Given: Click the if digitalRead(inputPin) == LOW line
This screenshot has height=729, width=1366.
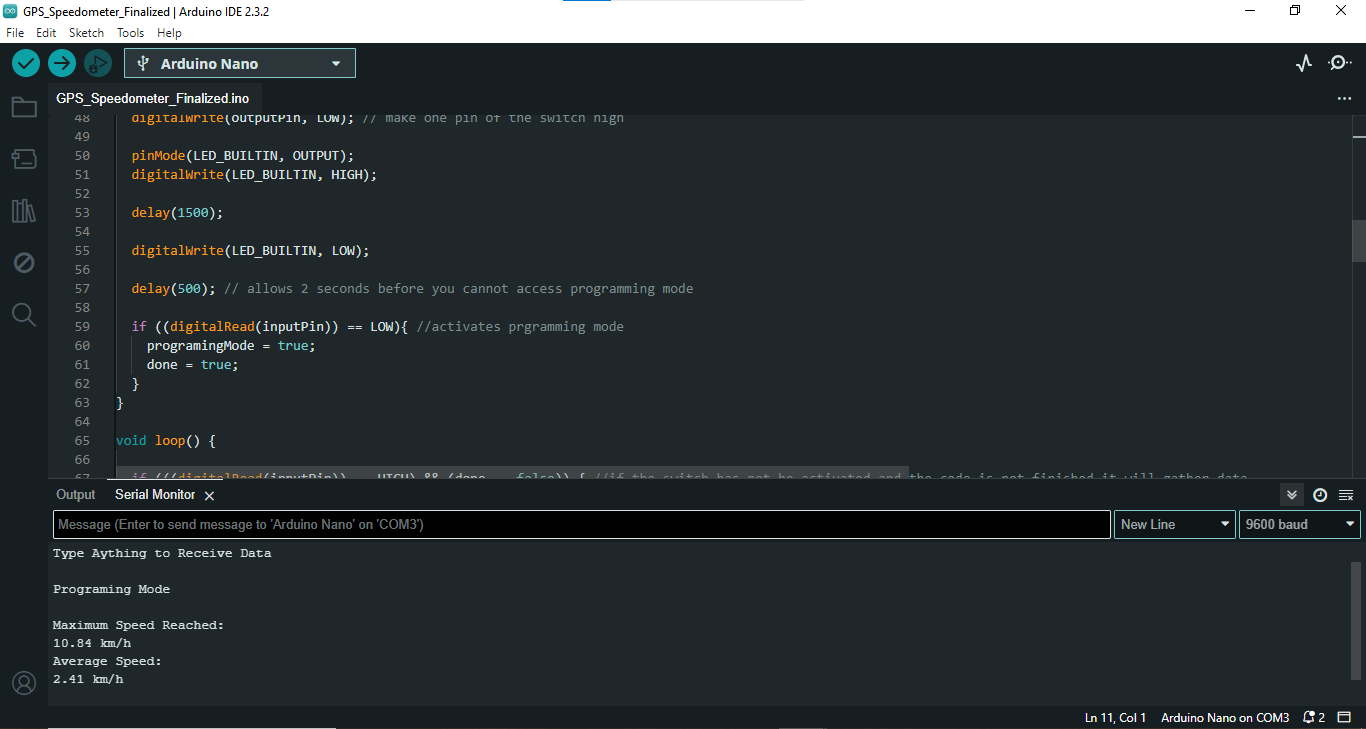Looking at the screenshot, I should coord(377,326).
